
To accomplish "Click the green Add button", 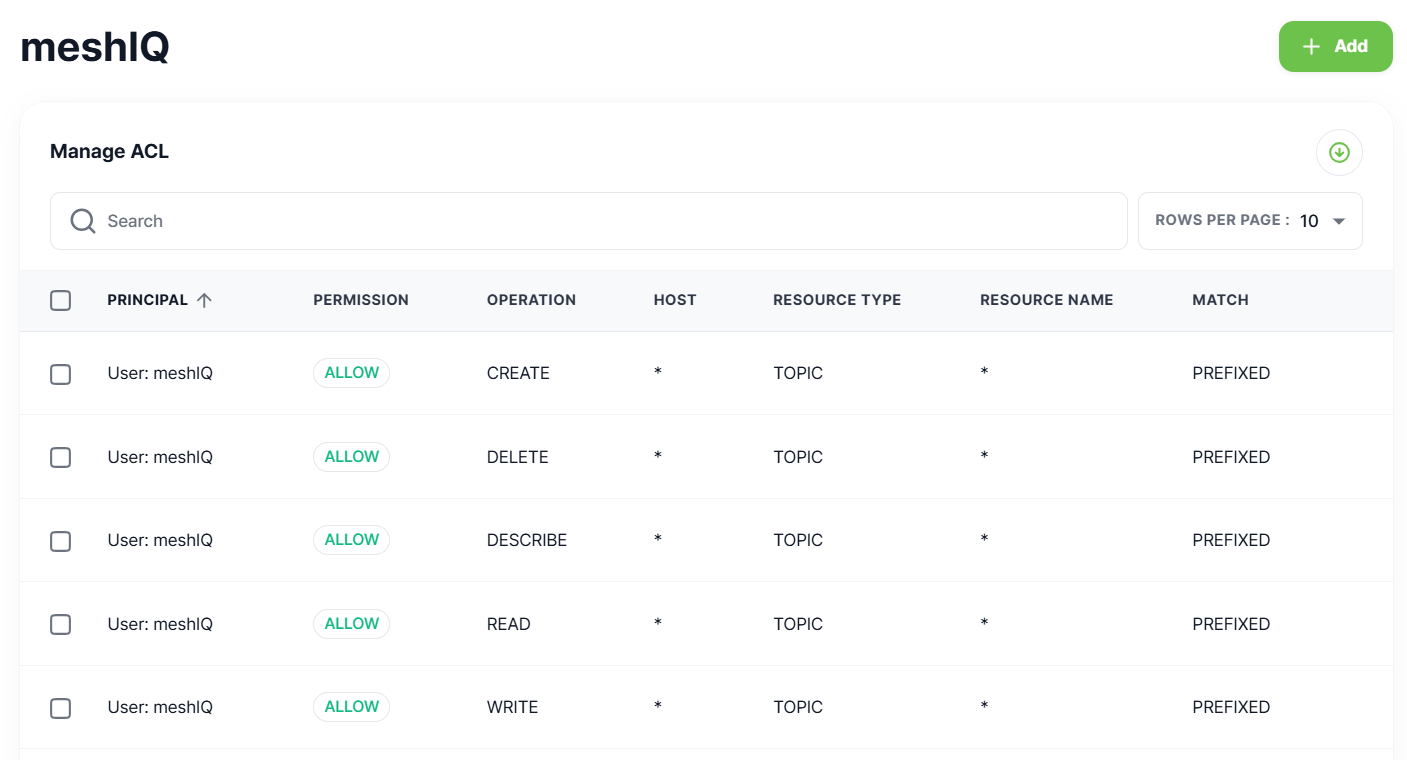I will point(1335,46).
